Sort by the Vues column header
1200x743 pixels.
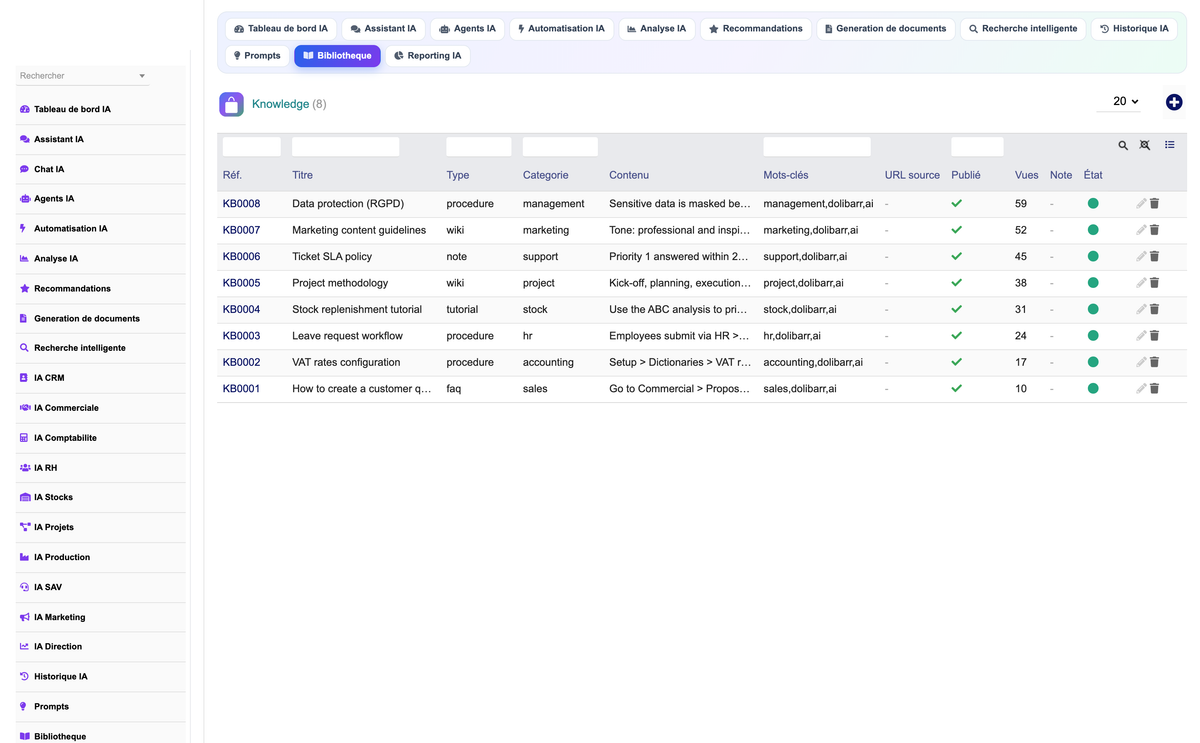pos(1026,175)
